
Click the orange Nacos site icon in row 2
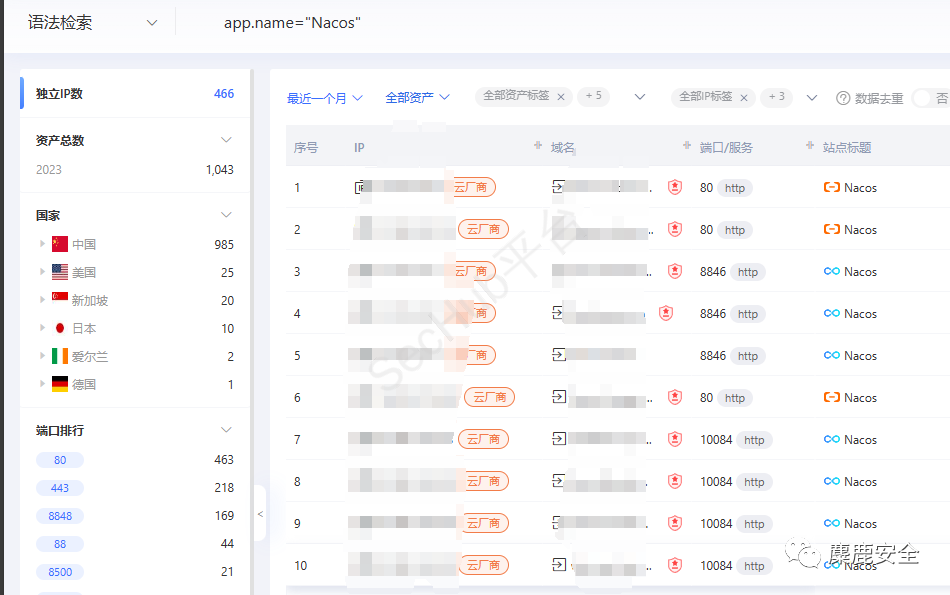pos(831,229)
